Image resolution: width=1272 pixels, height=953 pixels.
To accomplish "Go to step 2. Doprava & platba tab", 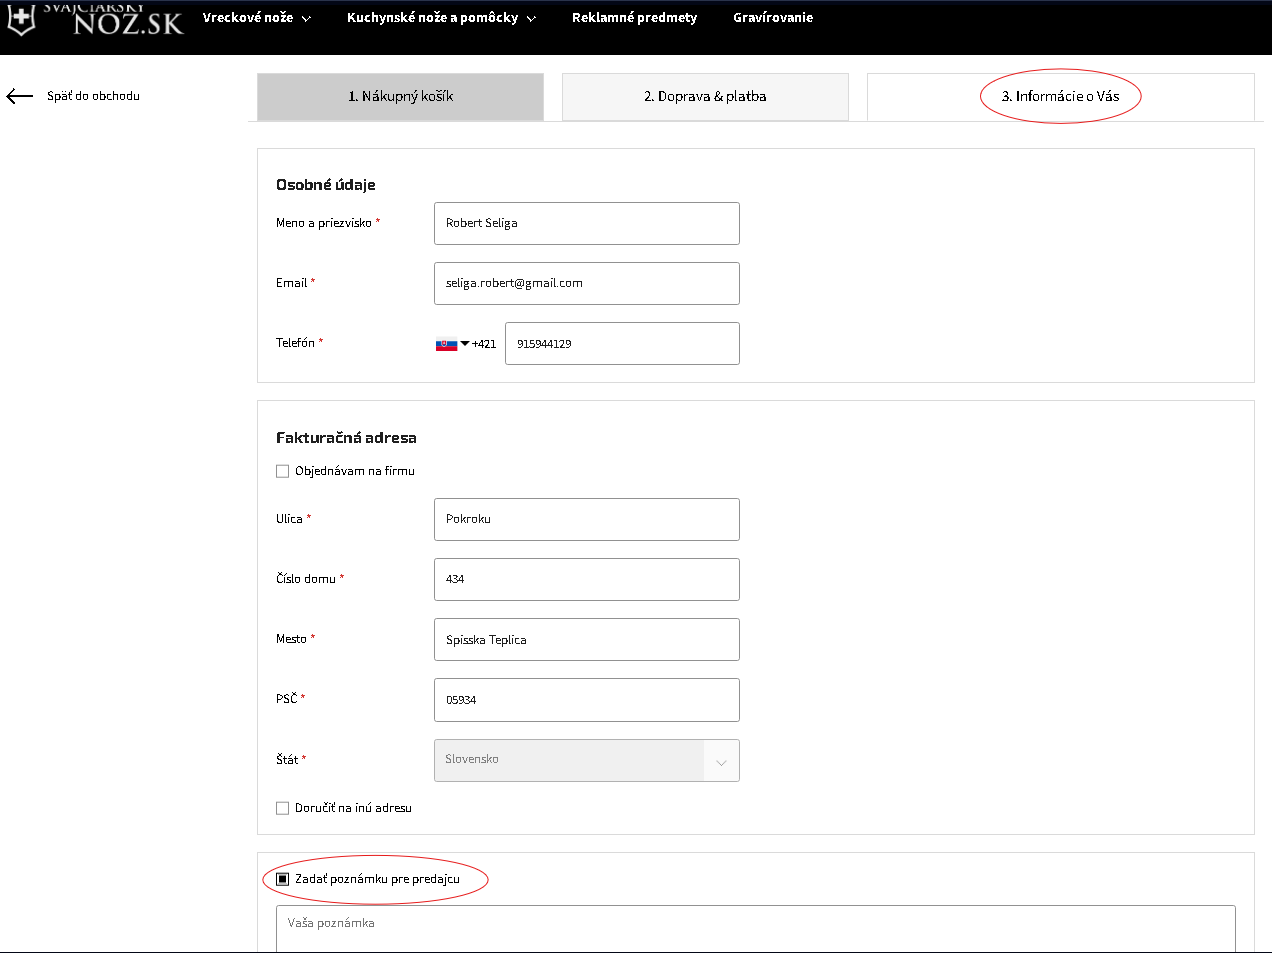I will (x=705, y=97).
